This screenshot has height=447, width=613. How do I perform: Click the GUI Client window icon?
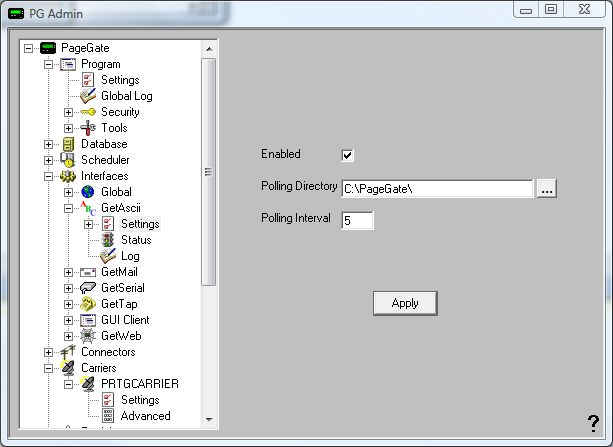[x=88, y=320]
